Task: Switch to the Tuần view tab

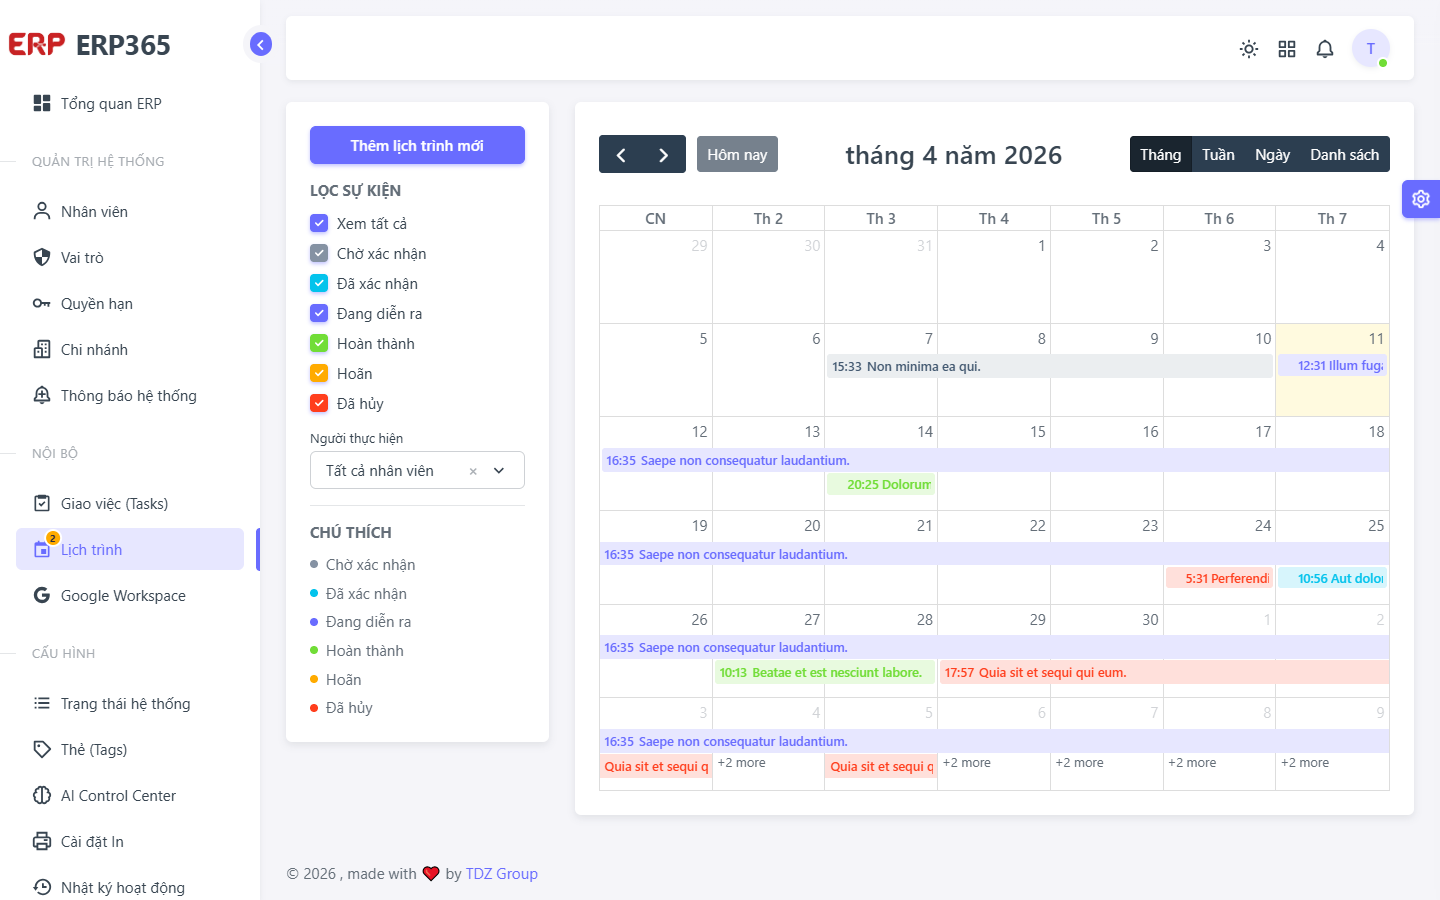Action: coord(1218,154)
